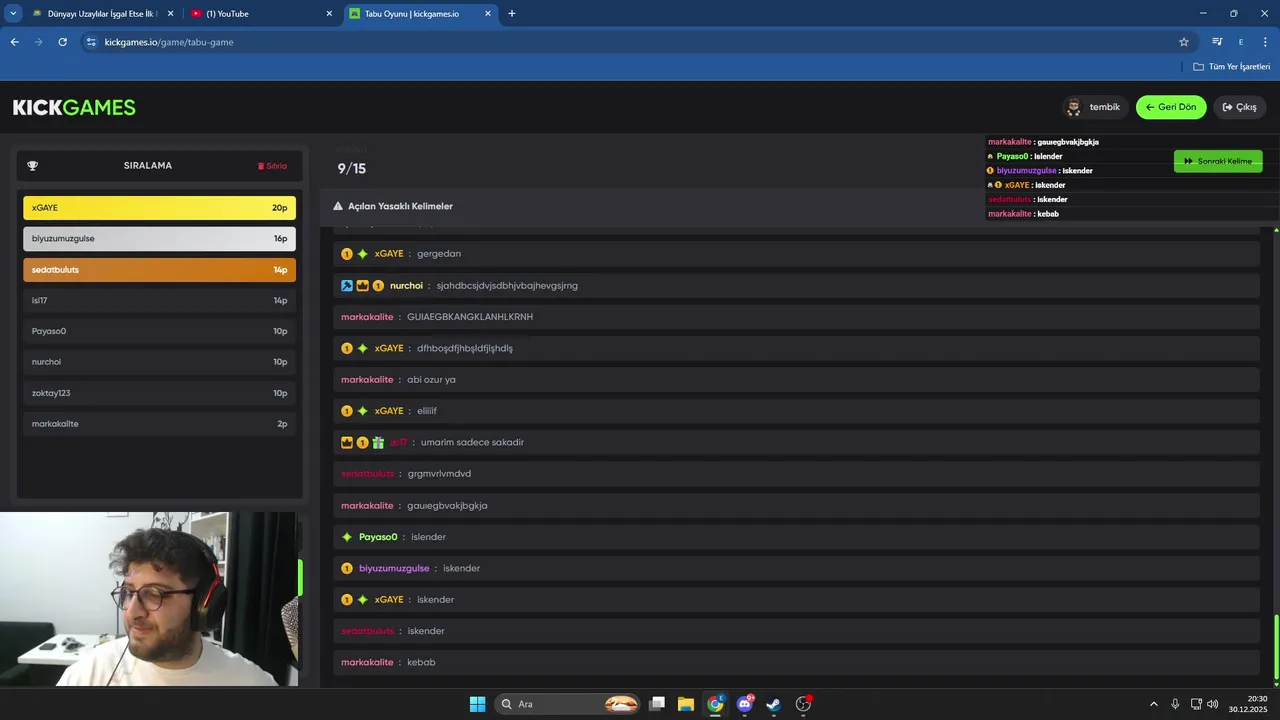Select xGAYE 20p ranking row
The image size is (1280, 720).
pyautogui.click(x=160, y=208)
